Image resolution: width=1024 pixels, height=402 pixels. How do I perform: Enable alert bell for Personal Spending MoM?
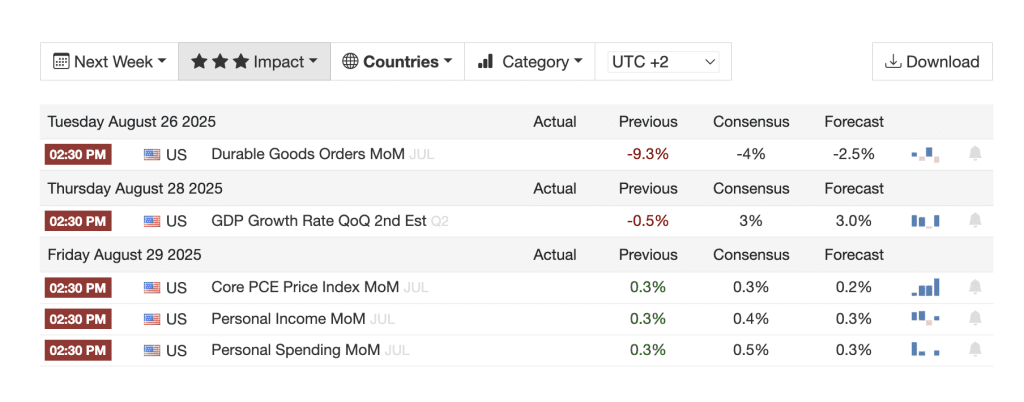pos(974,350)
